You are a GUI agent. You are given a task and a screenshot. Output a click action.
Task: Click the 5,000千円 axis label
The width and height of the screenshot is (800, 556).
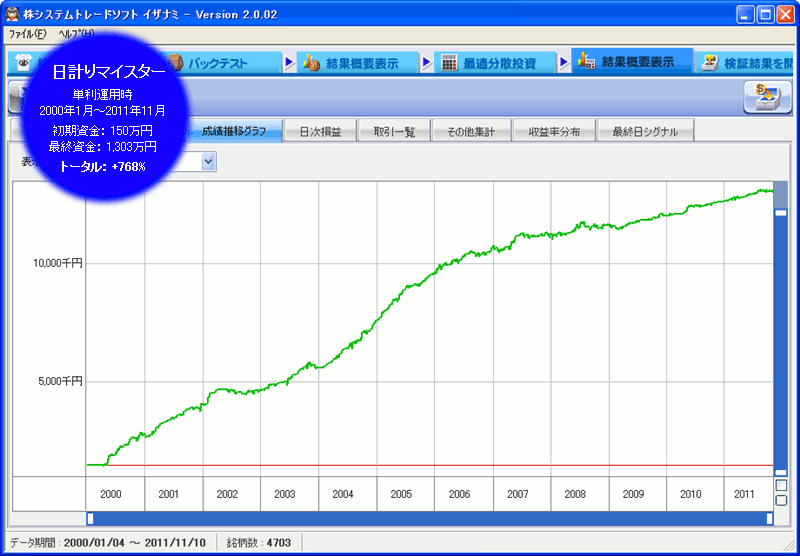tap(60, 382)
